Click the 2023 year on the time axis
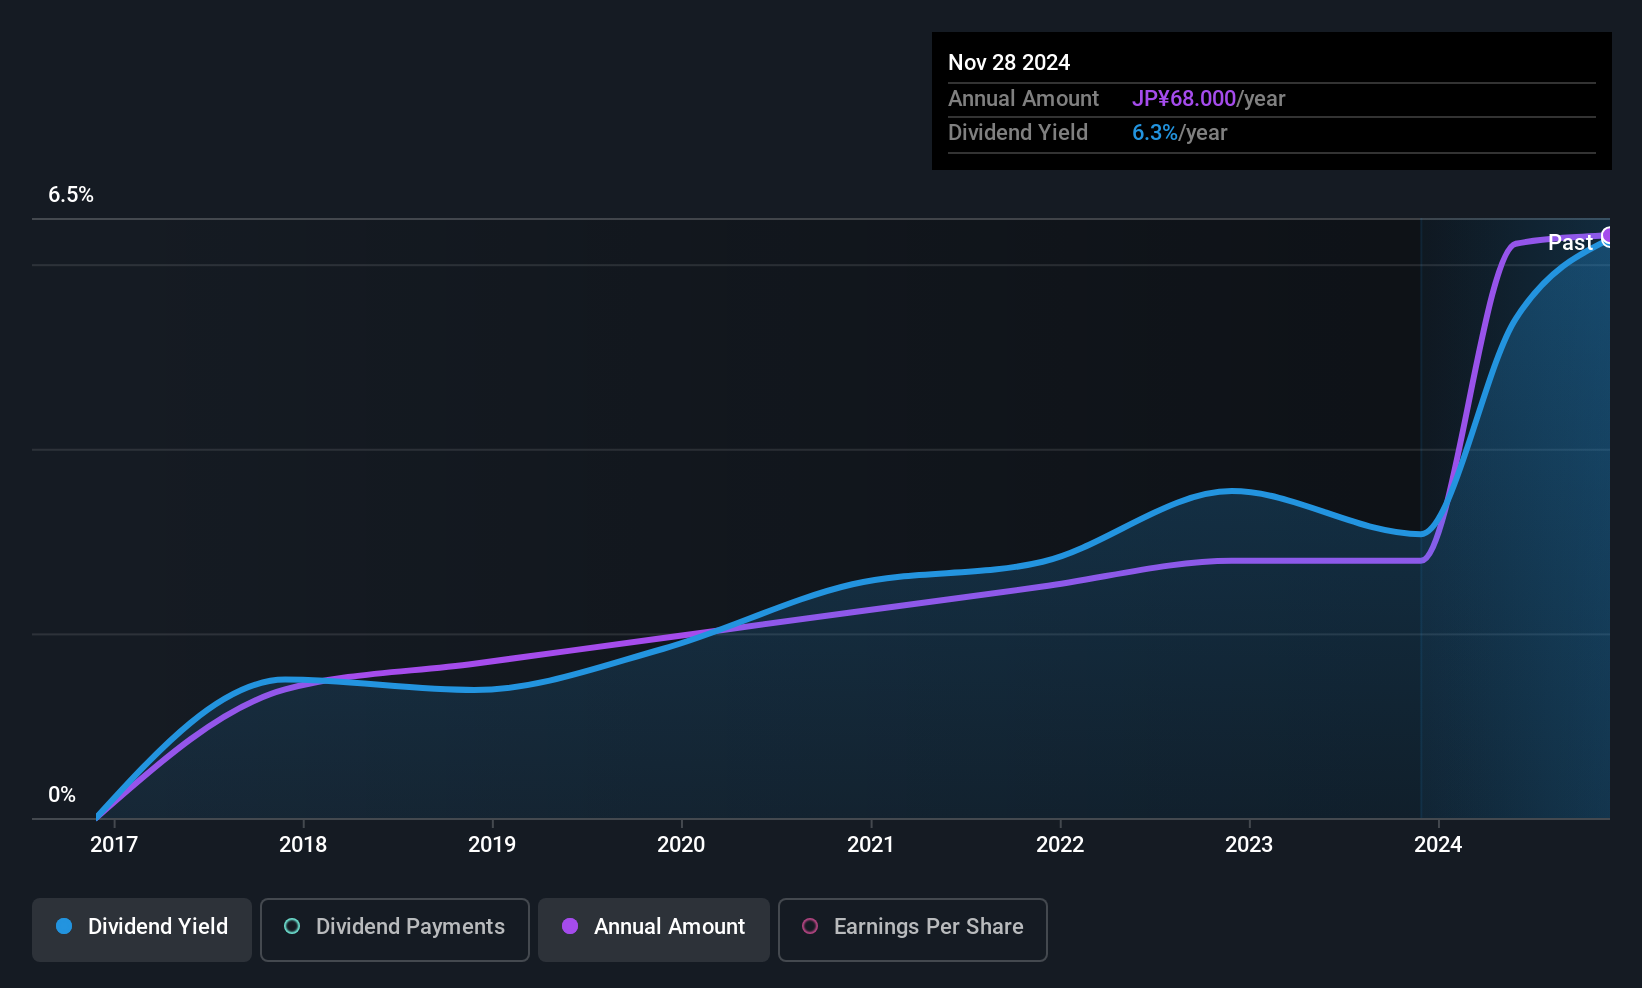 tap(1249, 845)
